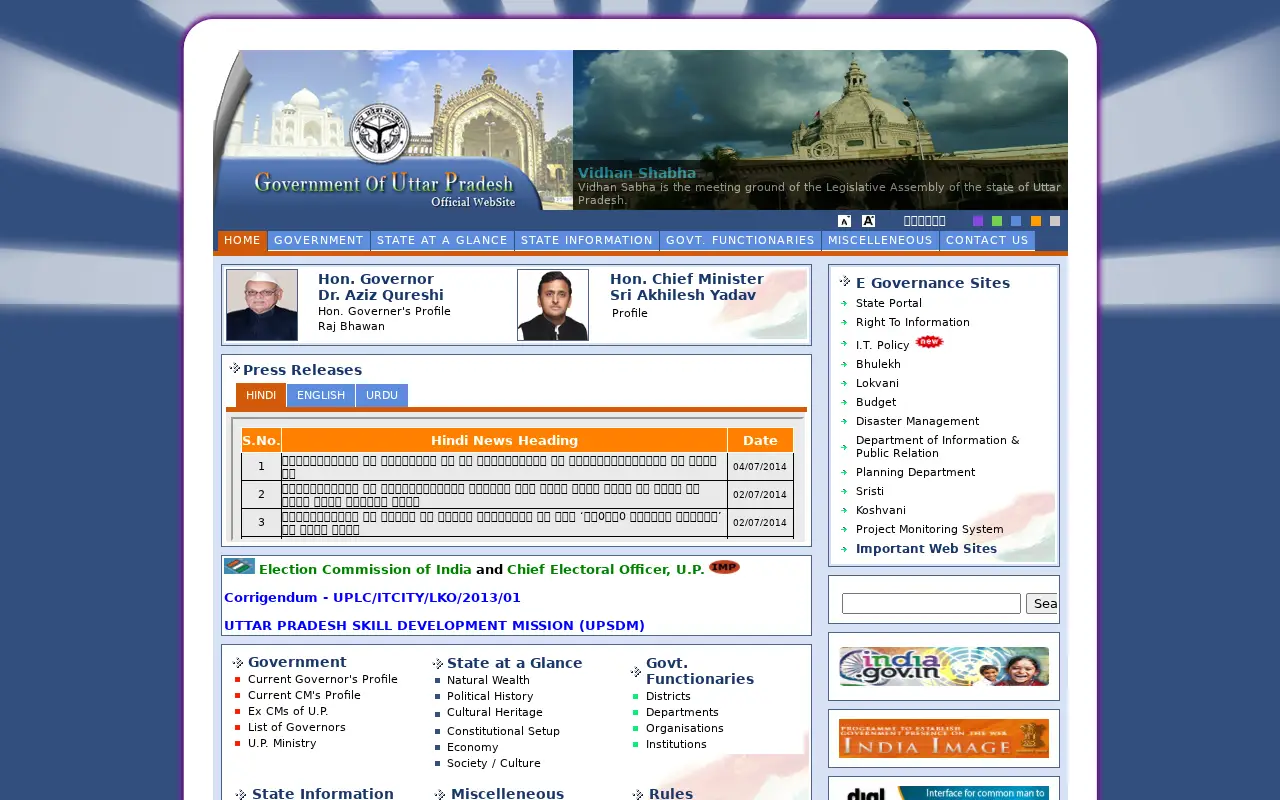Image resolution: width=1280 pixels, height=800 pixels.
Task: Open Current CM's Profile link
Action: (x=304, y=695)
